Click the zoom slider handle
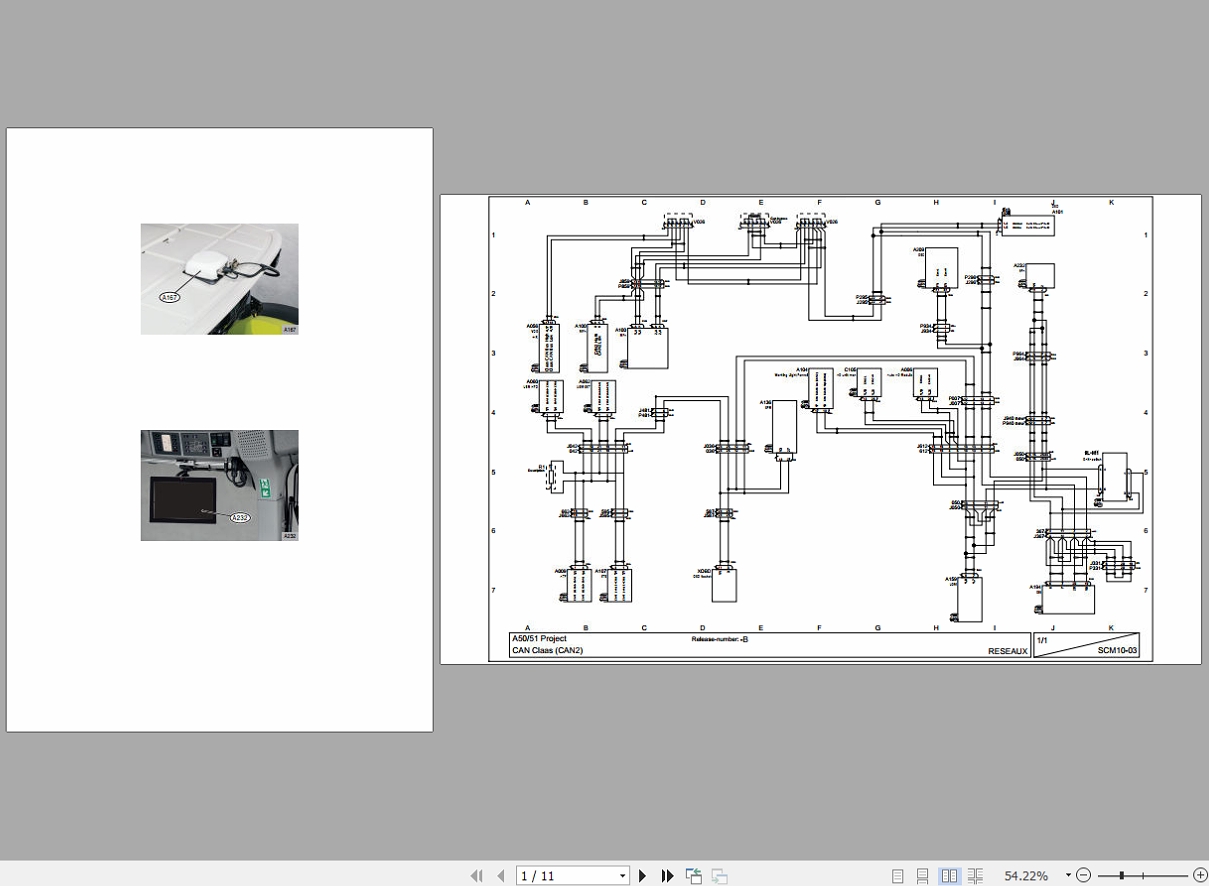This screenshot has height=886, width=1209. 1122,876
